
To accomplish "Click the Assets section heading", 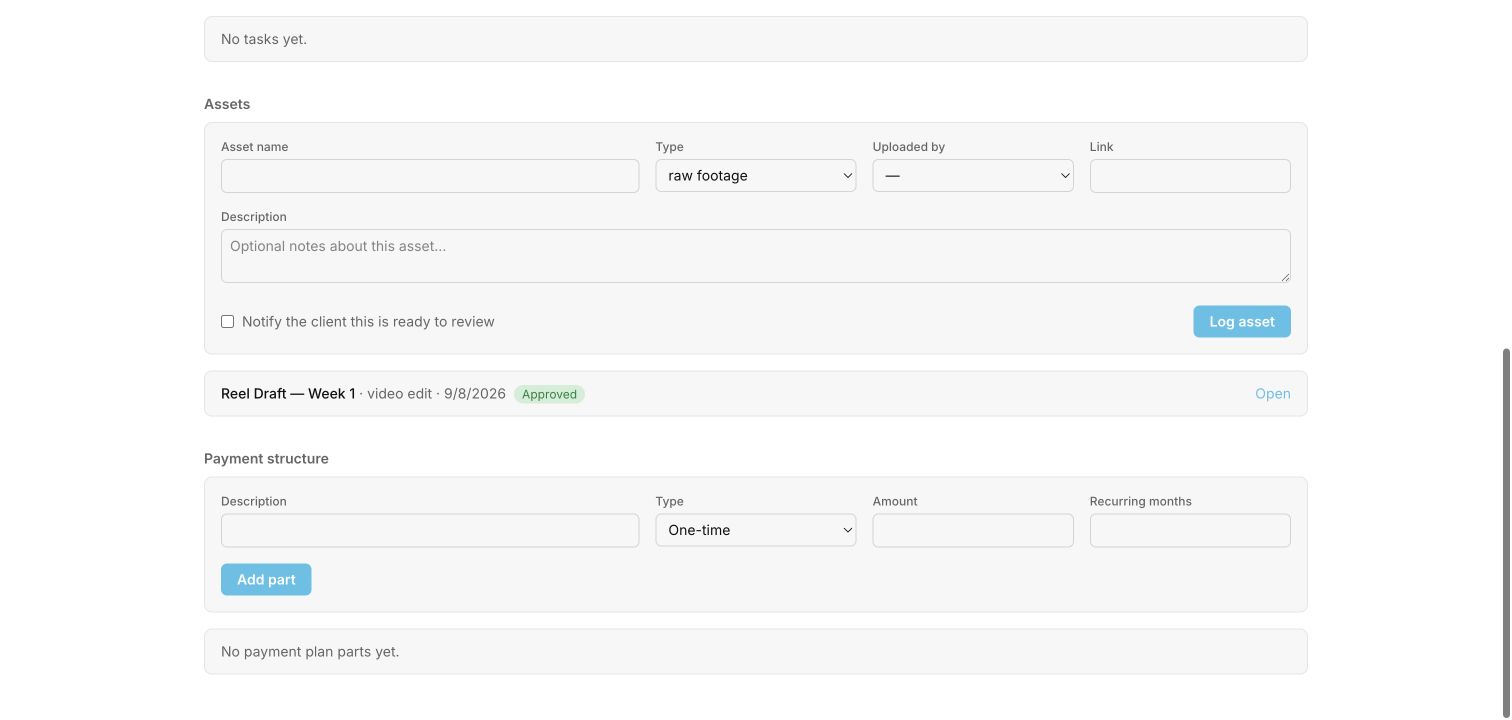I will (x=227, y=104).
